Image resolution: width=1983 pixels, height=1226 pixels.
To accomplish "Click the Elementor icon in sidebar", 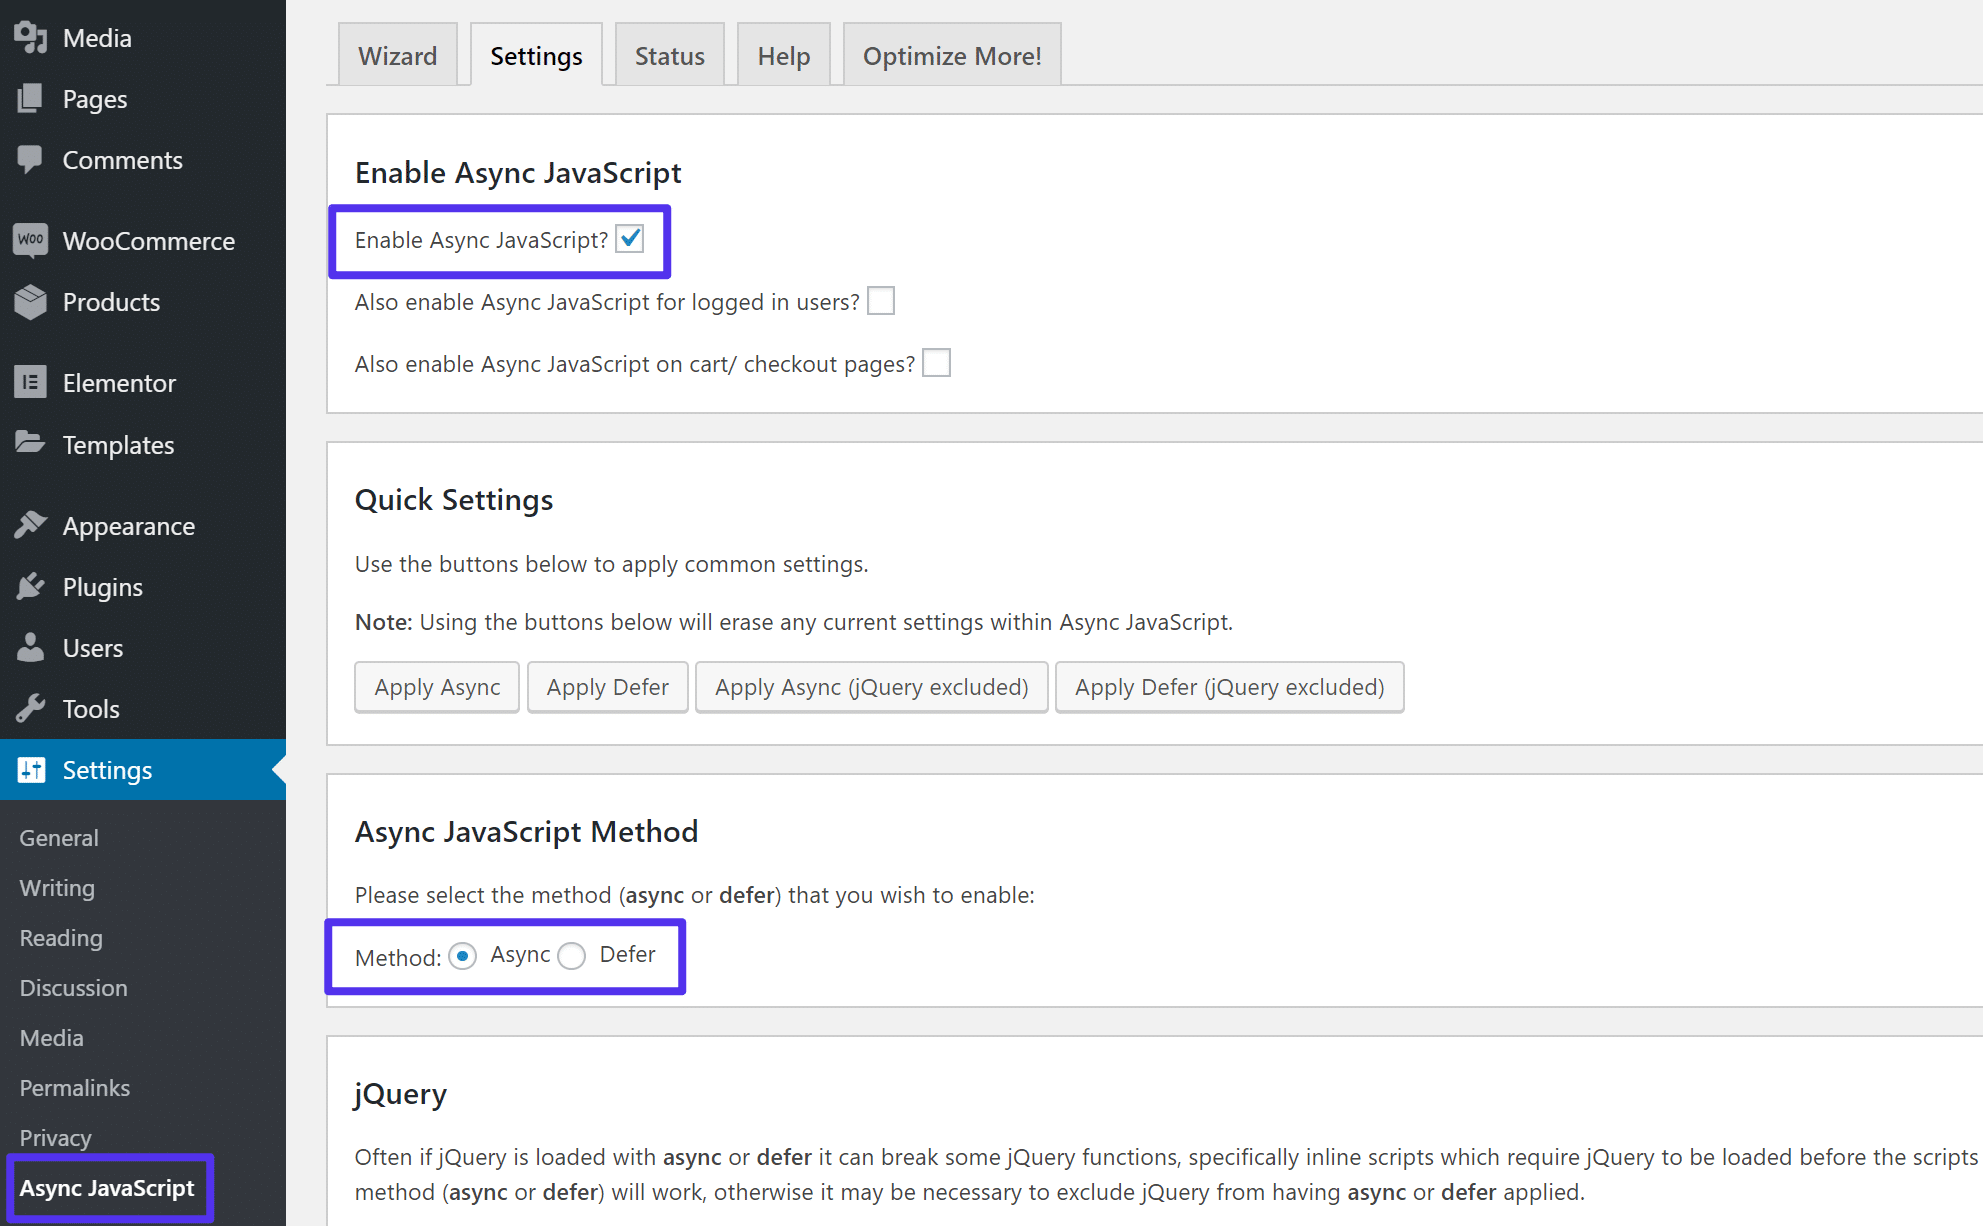I will pyautogui.click(x=30, y=382).
